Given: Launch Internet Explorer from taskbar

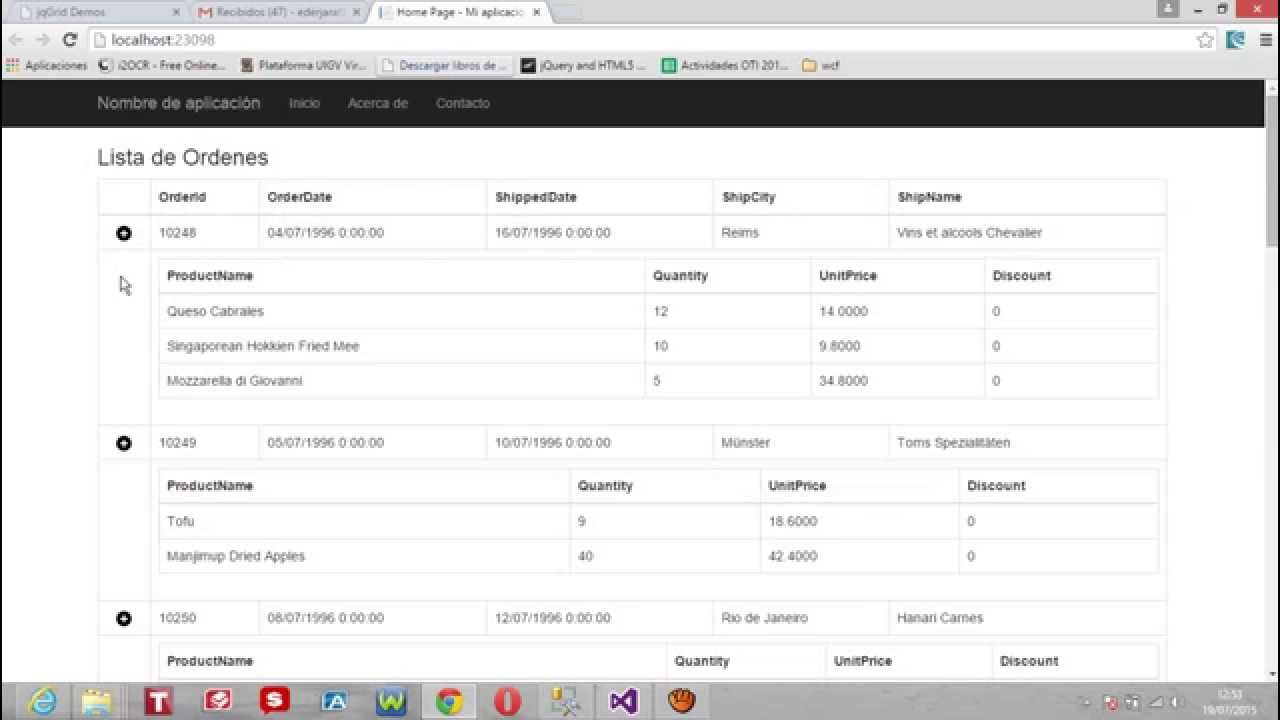Looking at the screenshot, I should point(43,701).
